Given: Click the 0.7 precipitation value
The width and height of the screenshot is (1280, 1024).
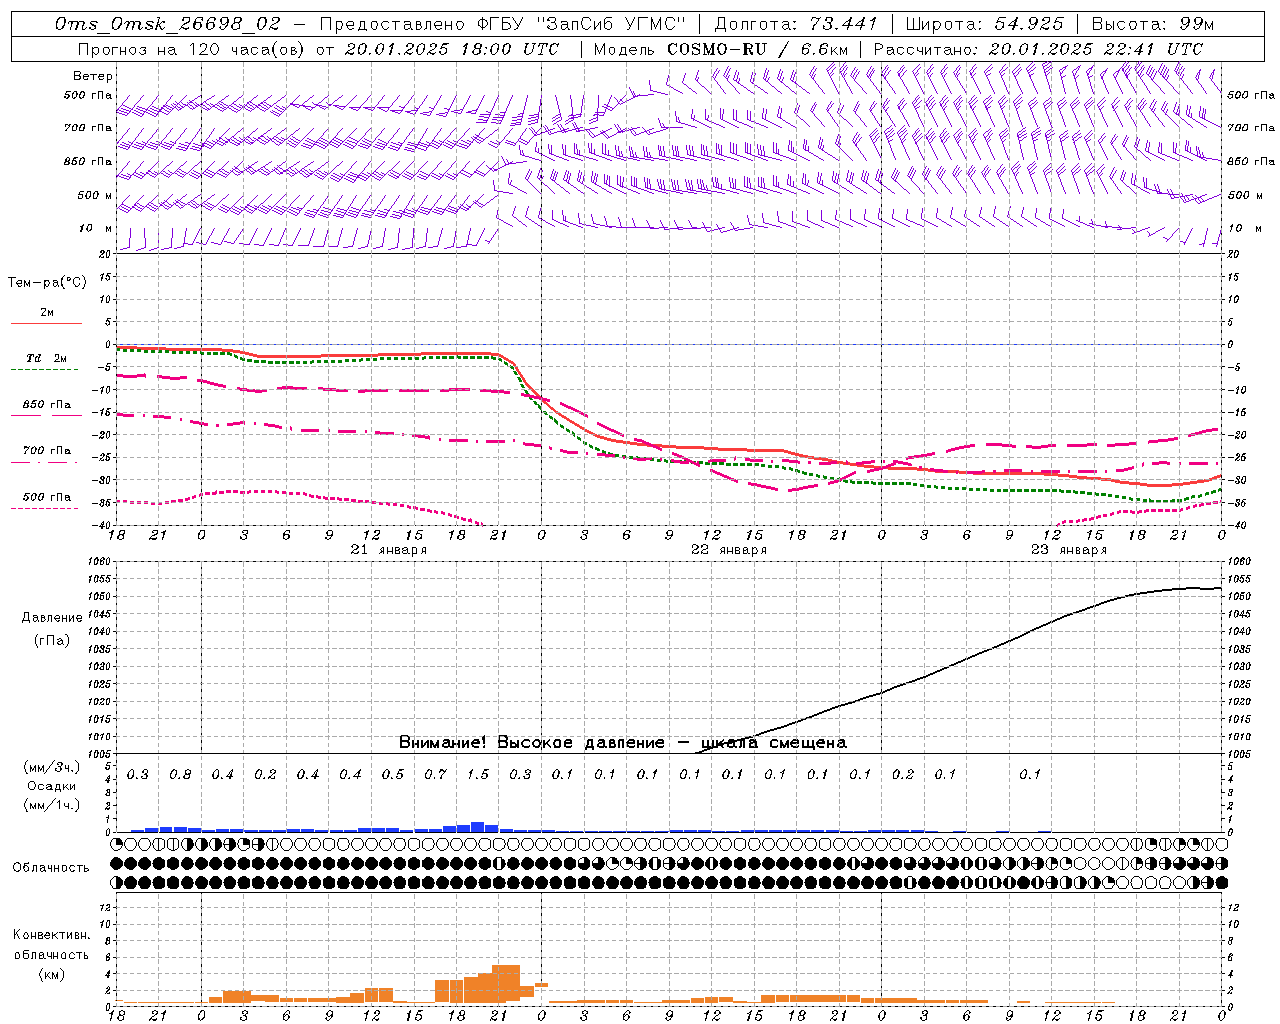Looking at the screenshot, I should tap(435, 775).
